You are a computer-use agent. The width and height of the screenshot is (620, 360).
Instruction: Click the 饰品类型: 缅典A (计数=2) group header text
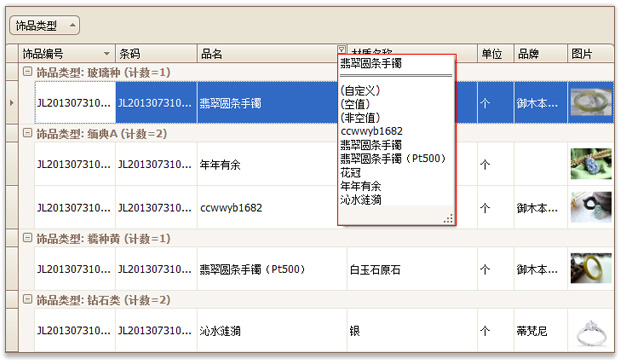(102, 134)
